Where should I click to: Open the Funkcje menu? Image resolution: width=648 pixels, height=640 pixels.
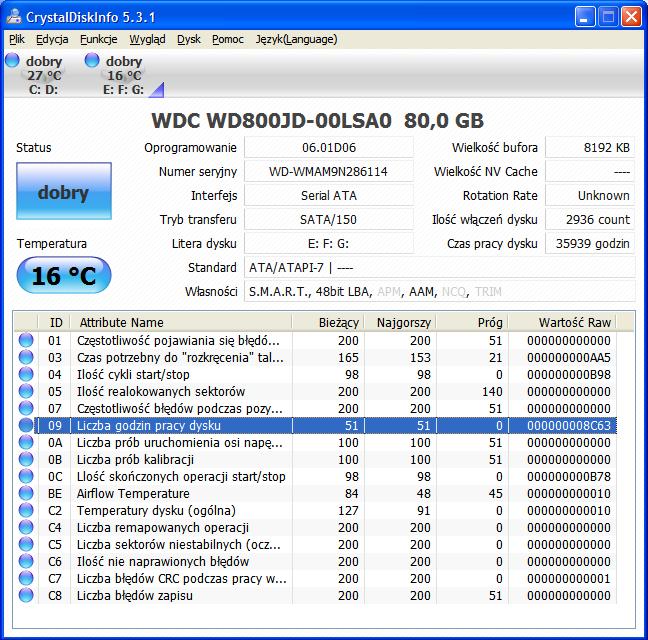pos(98,39)
